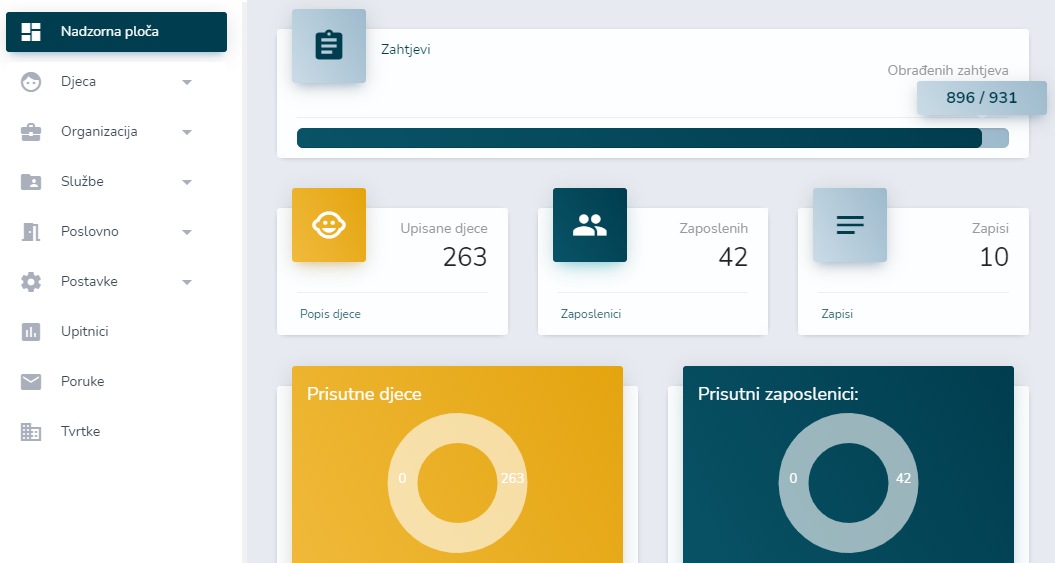Click the Zapisi text-lines icon tile

(849, 225)
